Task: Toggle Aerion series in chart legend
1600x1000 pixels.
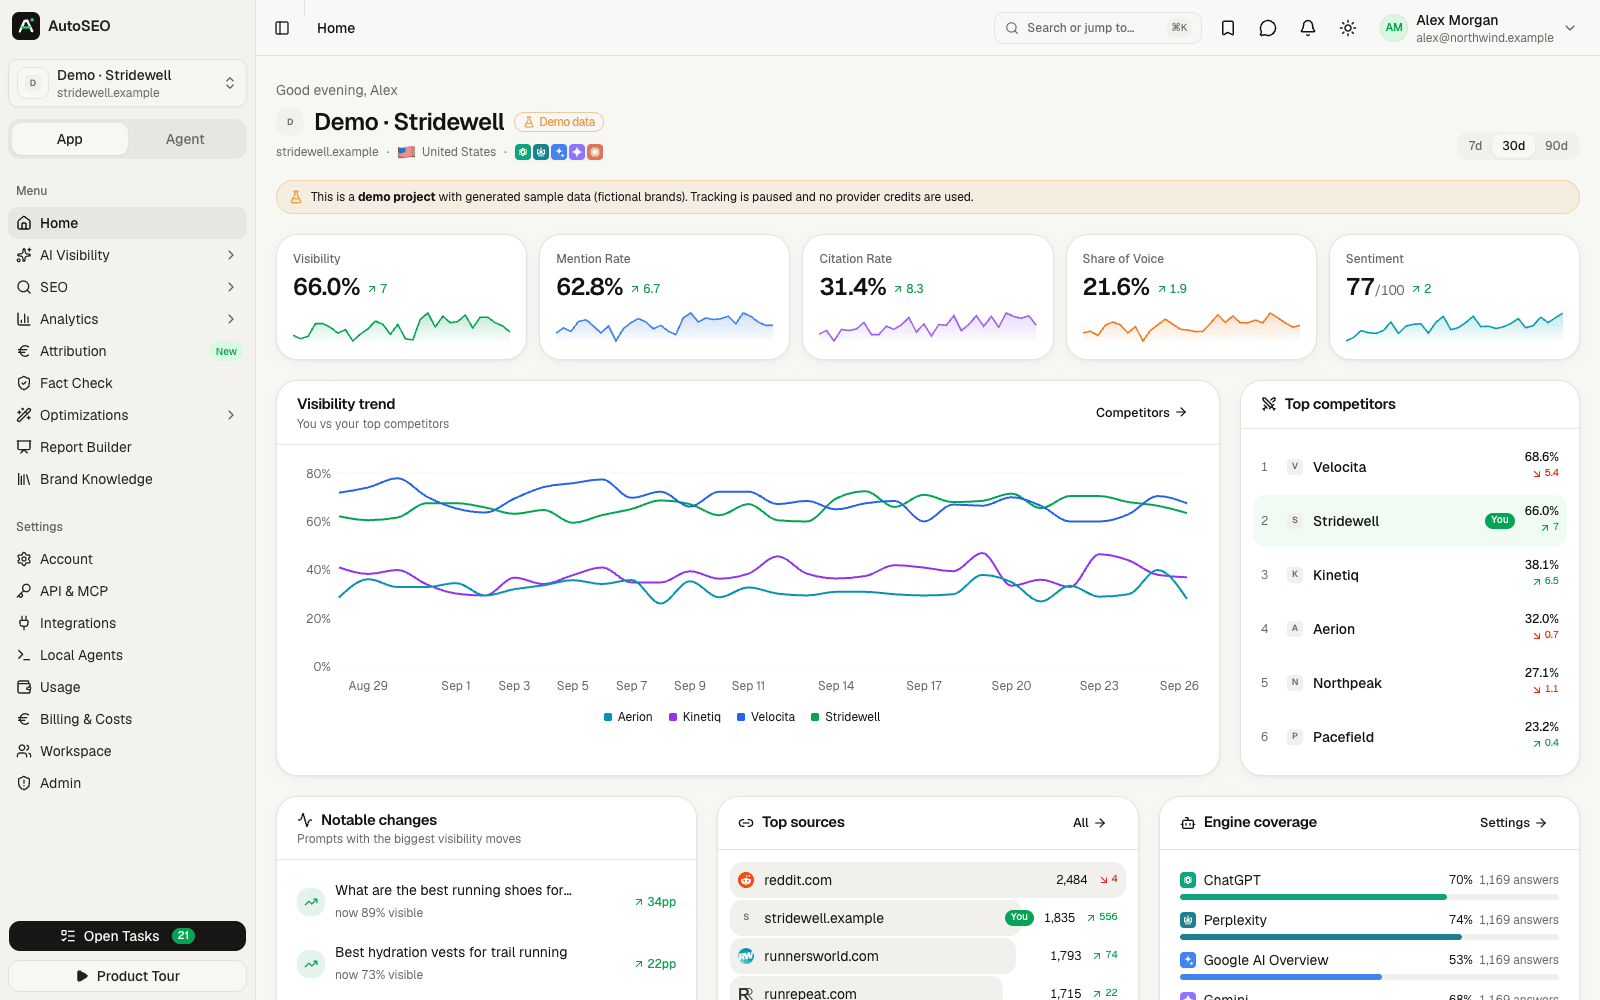Action: click(628, 717)
